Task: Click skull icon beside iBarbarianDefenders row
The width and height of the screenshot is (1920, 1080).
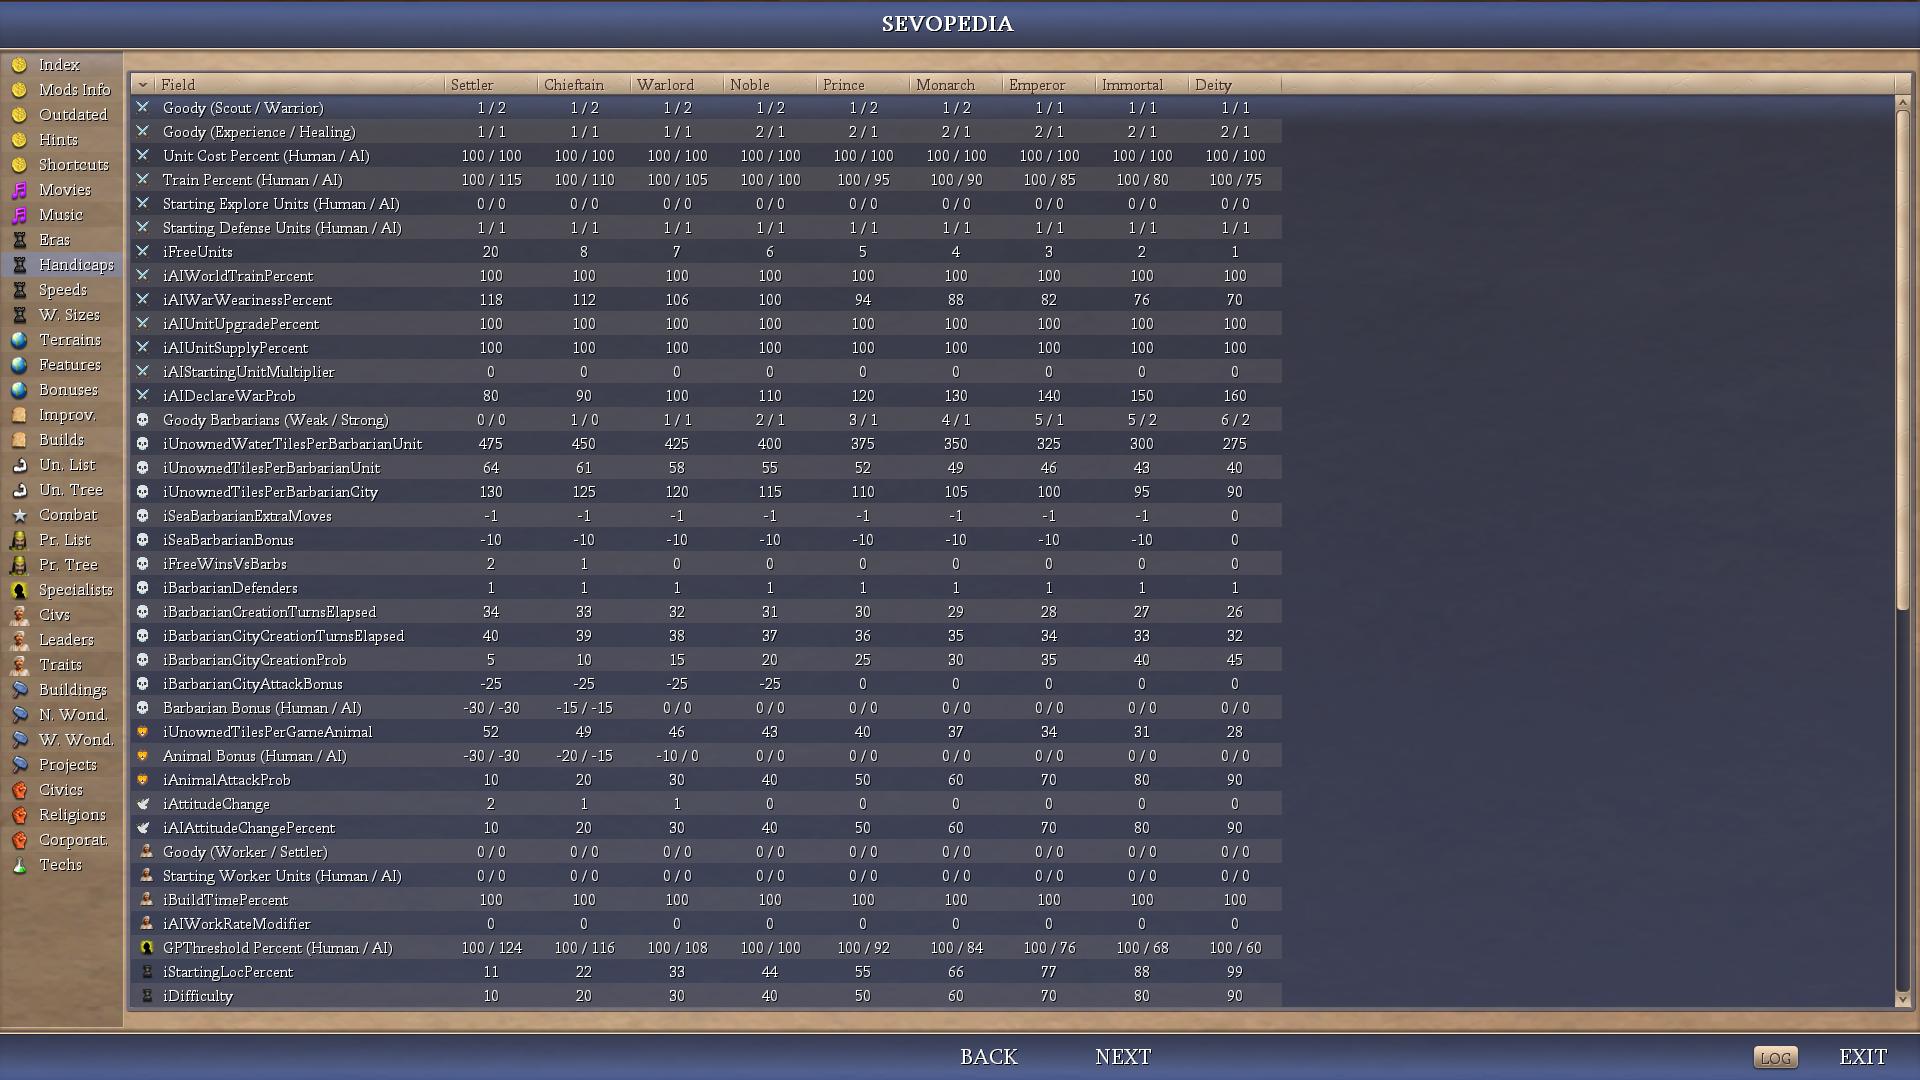Action: [x=143, y=588]
